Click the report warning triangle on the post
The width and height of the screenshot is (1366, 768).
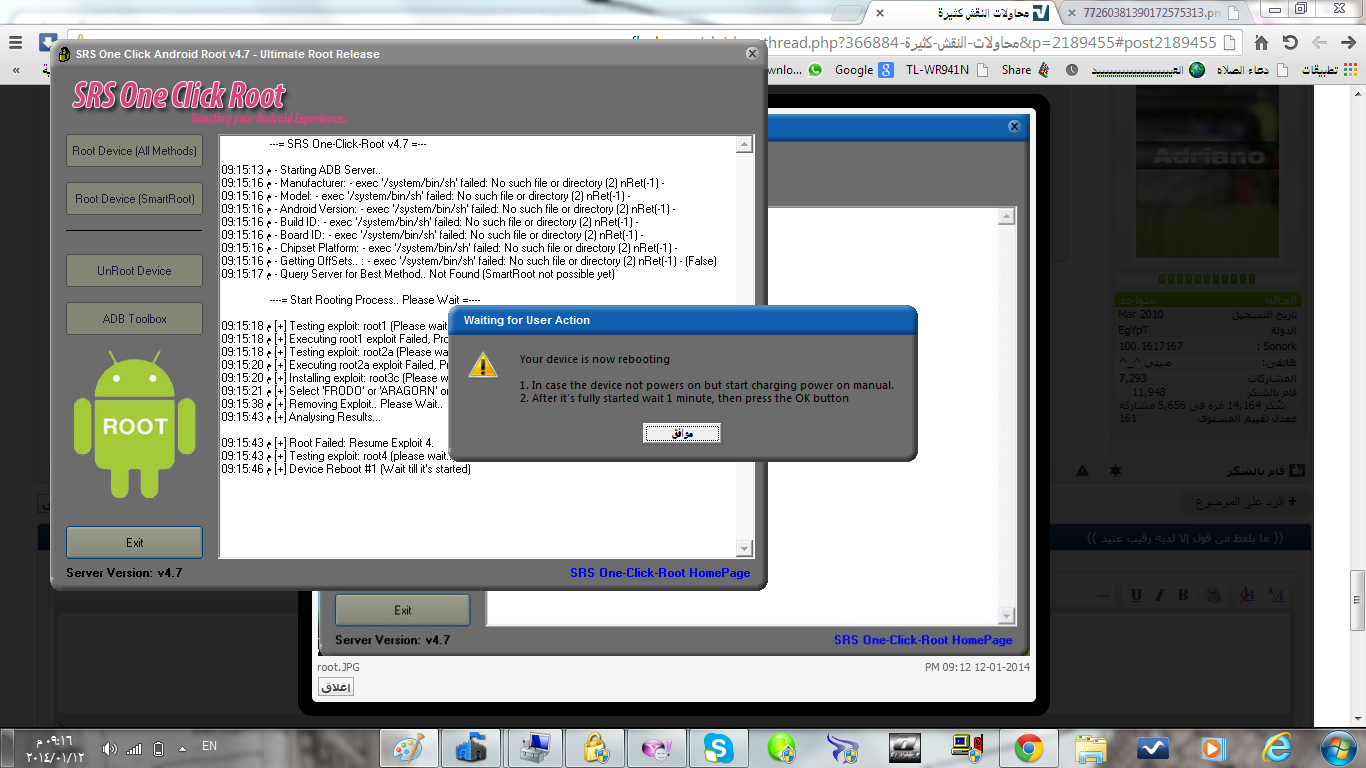tap(1082, 470)
